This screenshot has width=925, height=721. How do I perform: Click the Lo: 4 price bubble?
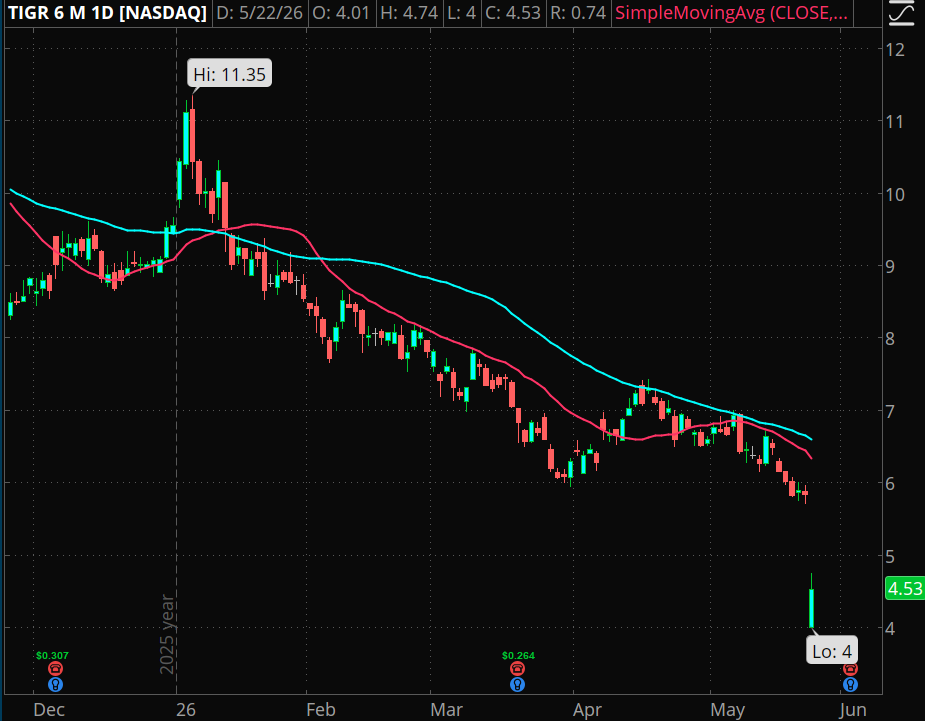pos(832,651)
